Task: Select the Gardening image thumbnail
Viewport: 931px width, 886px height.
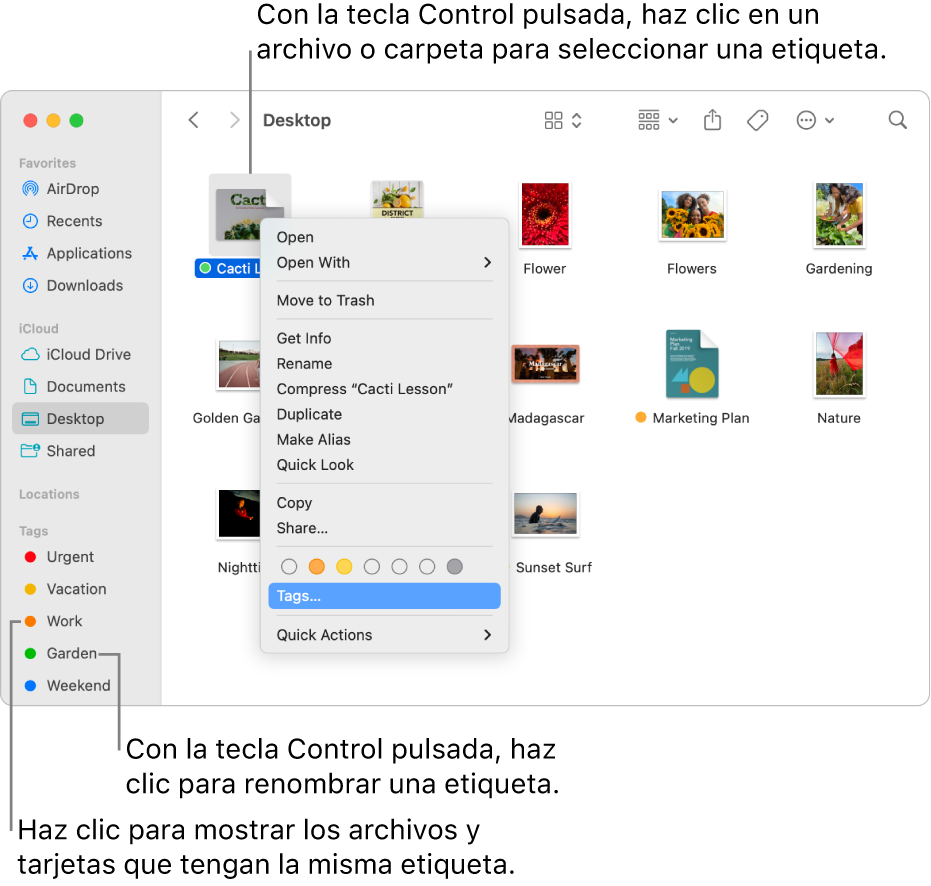Action: coord(839,214)
